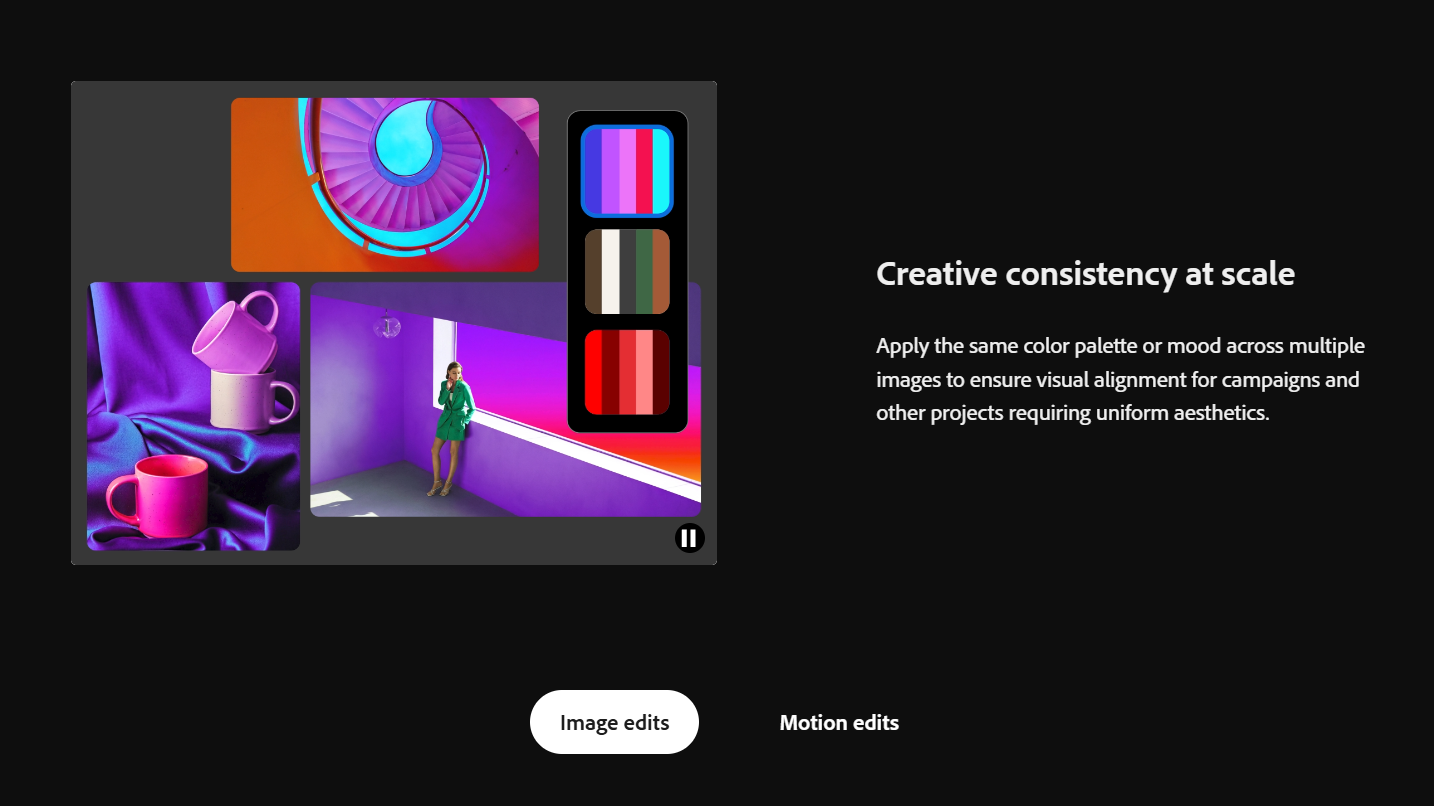Choose the brown-white-green color palette swatch
The image size is (1434, 806).
[x=627, y=271]
